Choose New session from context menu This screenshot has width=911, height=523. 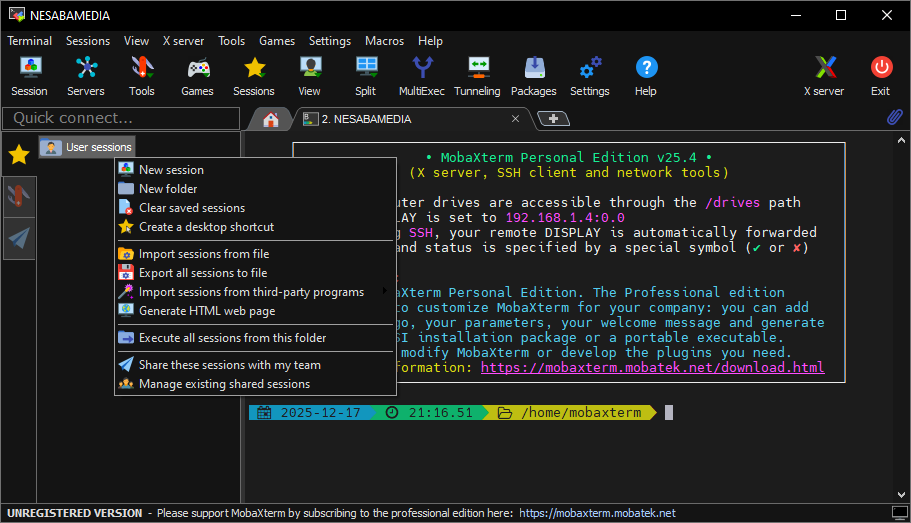[171, 170]
